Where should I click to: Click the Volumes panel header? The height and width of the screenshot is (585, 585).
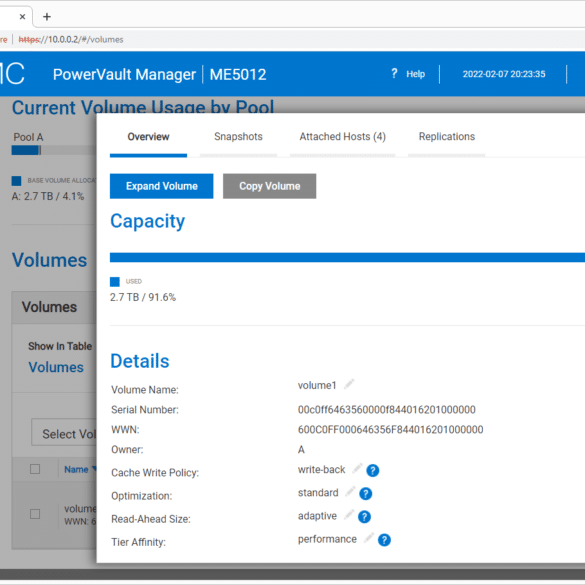click(x=53, y=307)
